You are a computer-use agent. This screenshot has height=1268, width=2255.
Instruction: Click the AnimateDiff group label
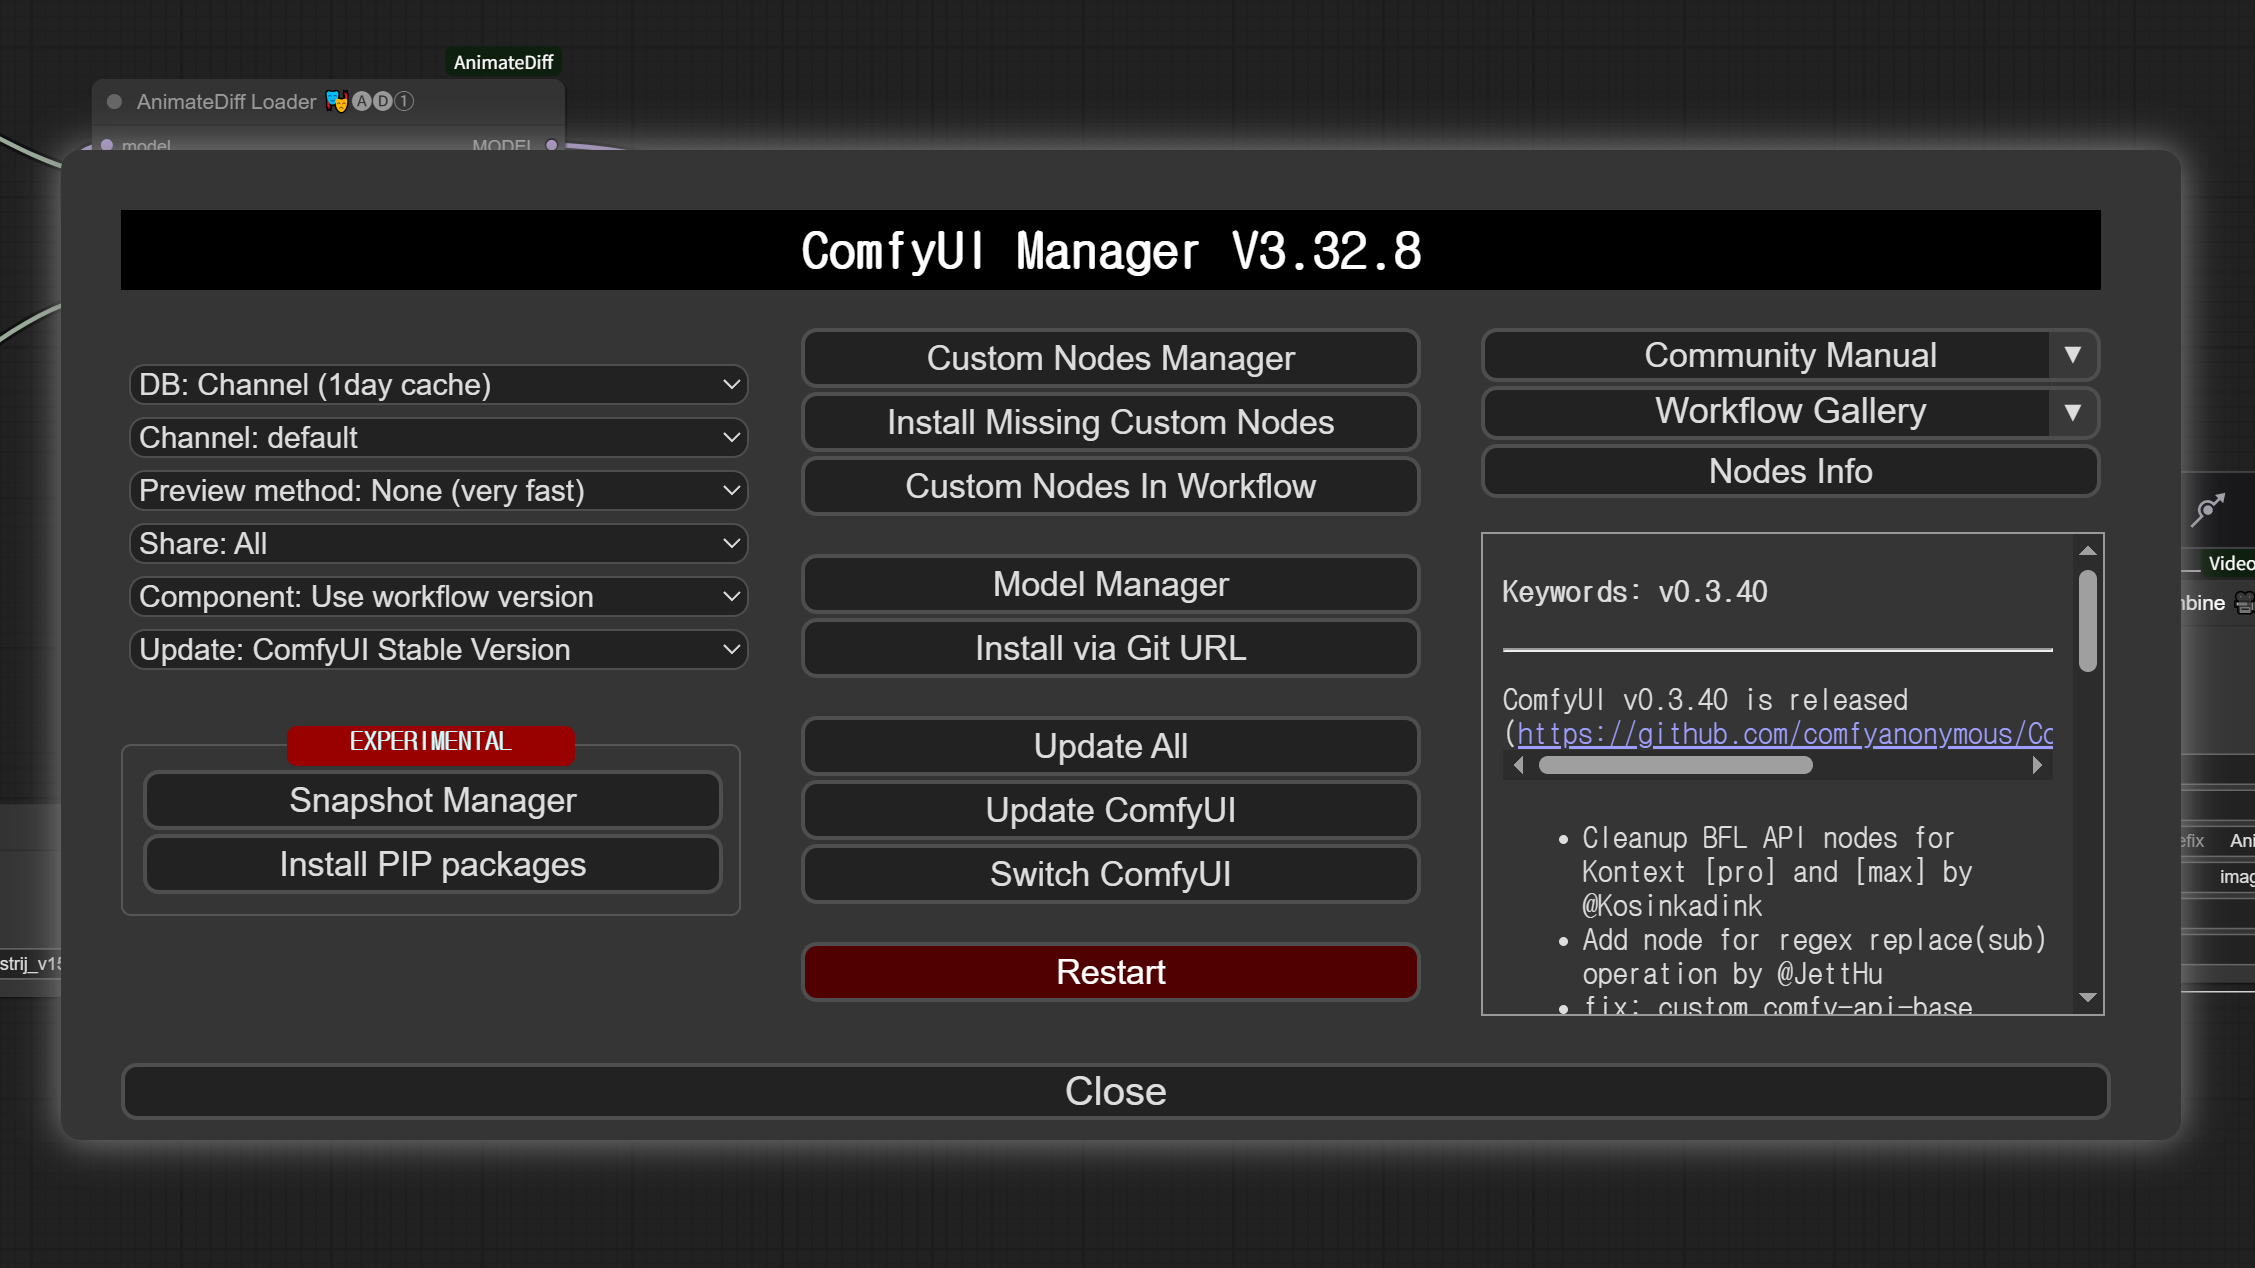[503, 62]
